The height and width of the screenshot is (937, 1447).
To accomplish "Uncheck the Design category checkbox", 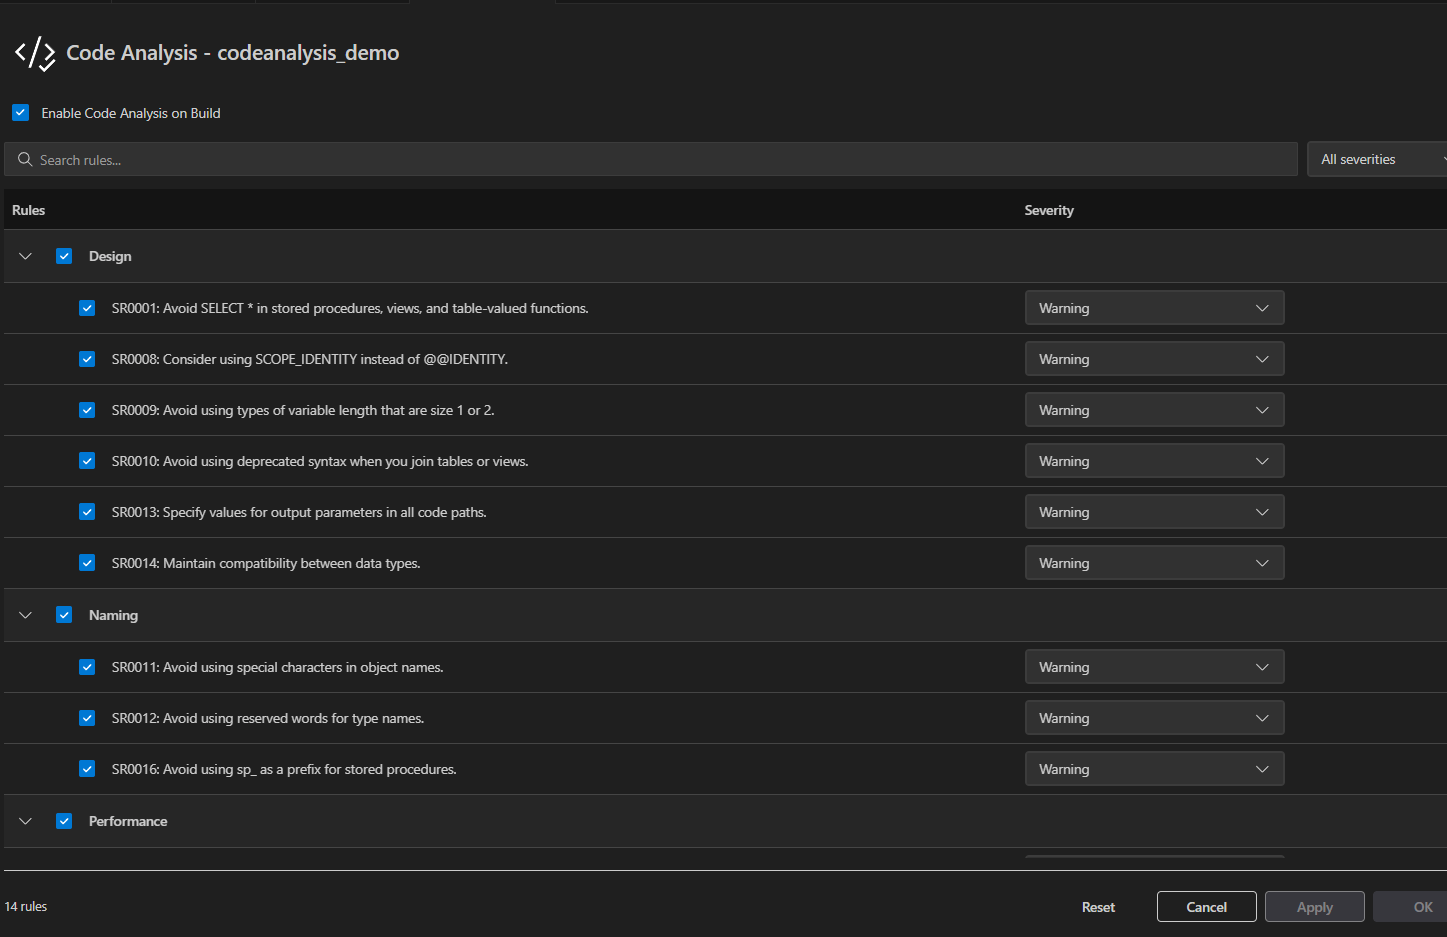I will [x=64, y=256].
